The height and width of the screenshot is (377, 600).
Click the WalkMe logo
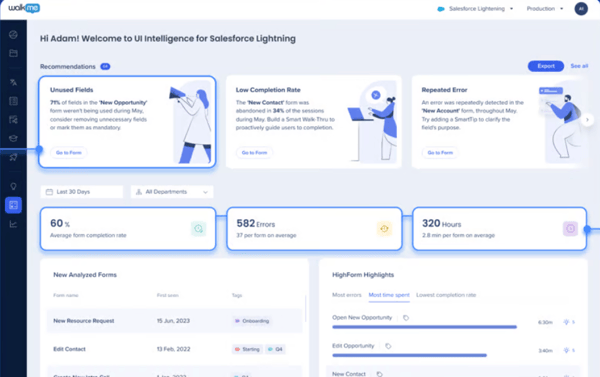pyautogui.click(x=24, y=8)
